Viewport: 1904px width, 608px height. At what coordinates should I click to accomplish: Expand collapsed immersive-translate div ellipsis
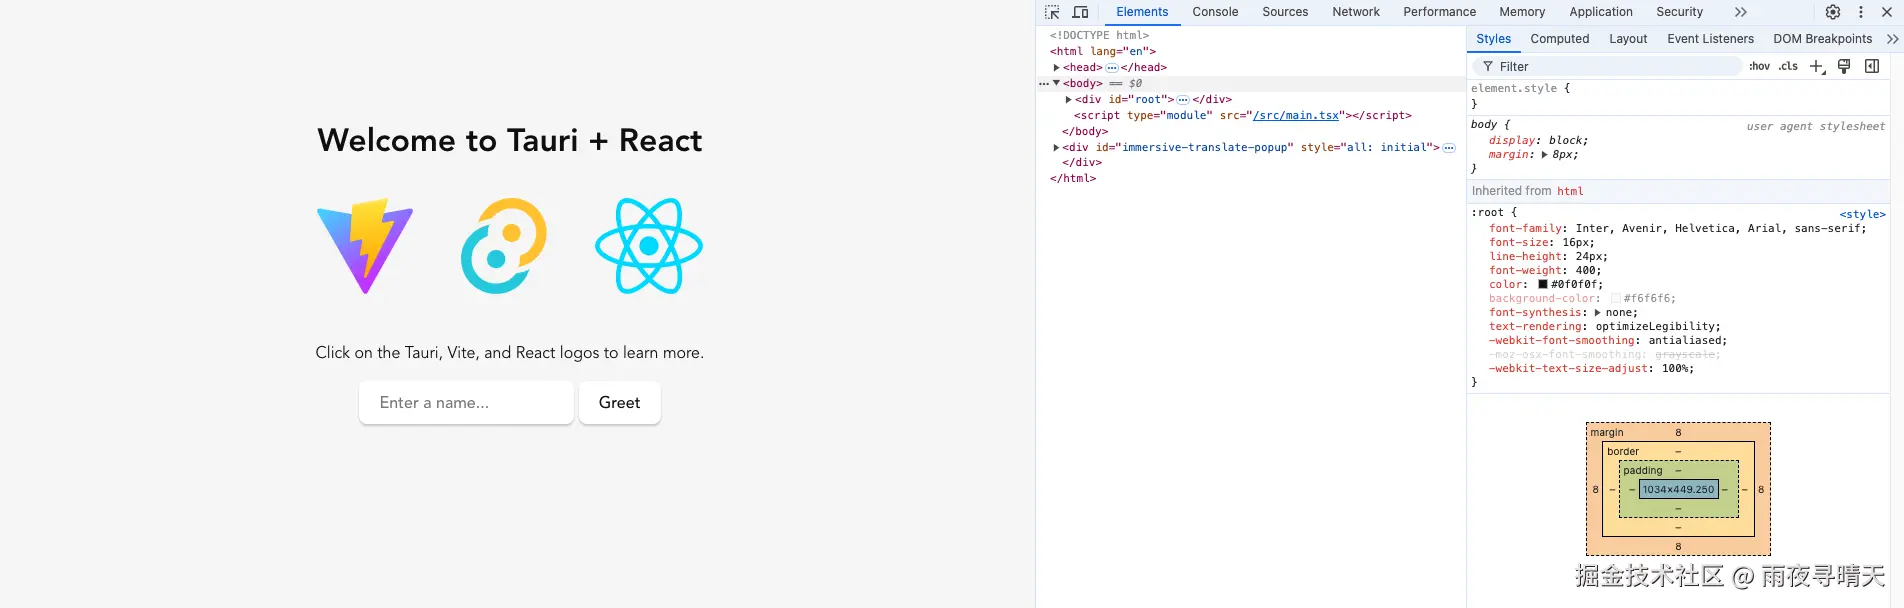click(1449, 147)
